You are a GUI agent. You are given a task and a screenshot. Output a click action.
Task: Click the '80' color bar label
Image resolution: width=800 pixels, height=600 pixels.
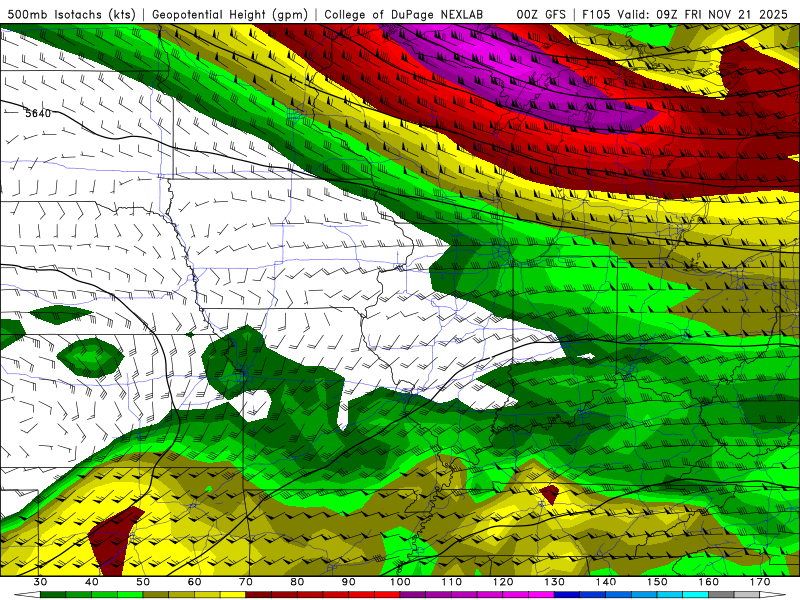click(x=297, y=582)
